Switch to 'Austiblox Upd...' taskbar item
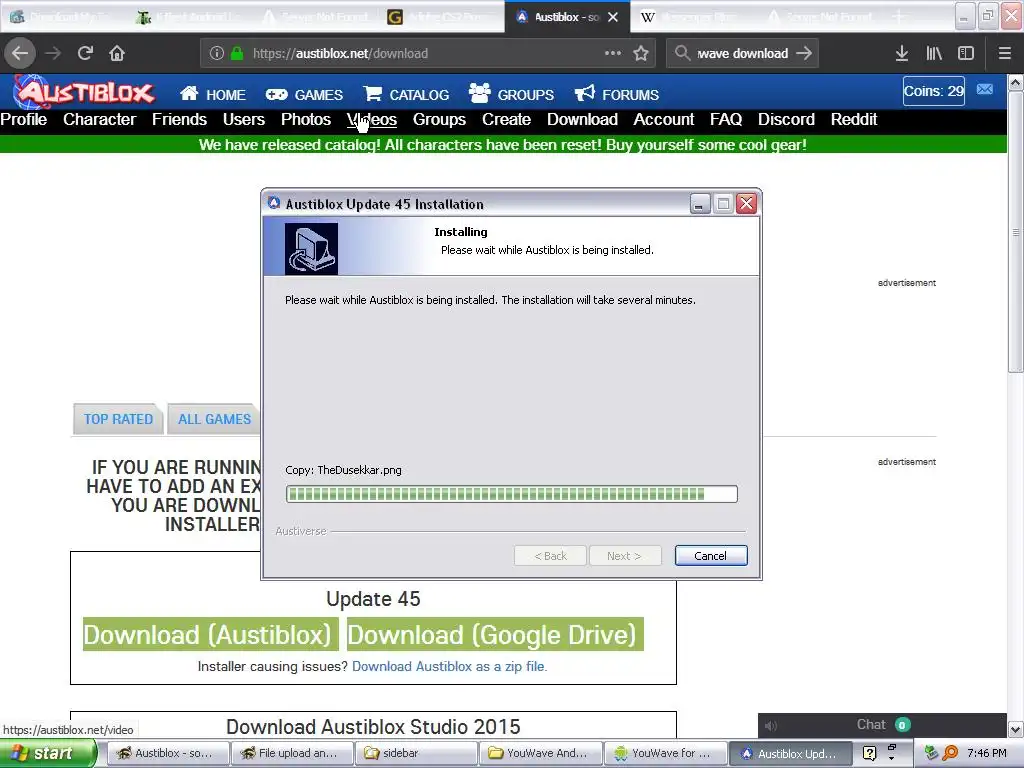Viewport: 1024px width, 768px height. 790,753
